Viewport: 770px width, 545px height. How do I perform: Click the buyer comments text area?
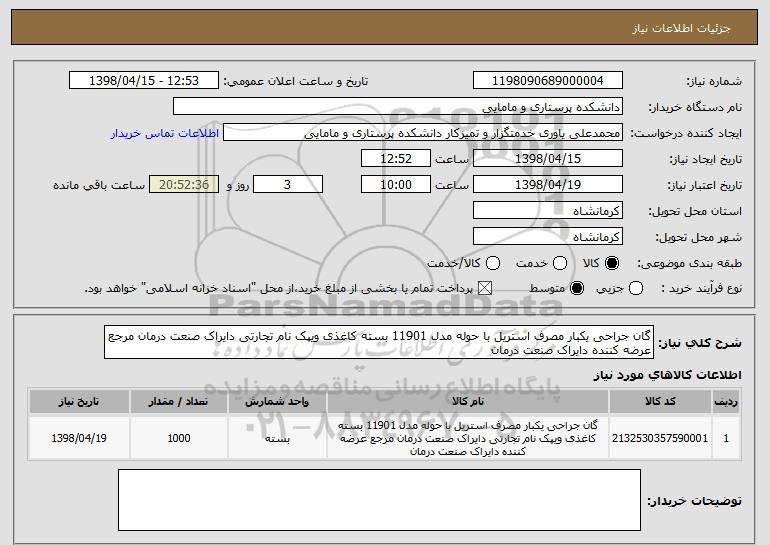379,500
